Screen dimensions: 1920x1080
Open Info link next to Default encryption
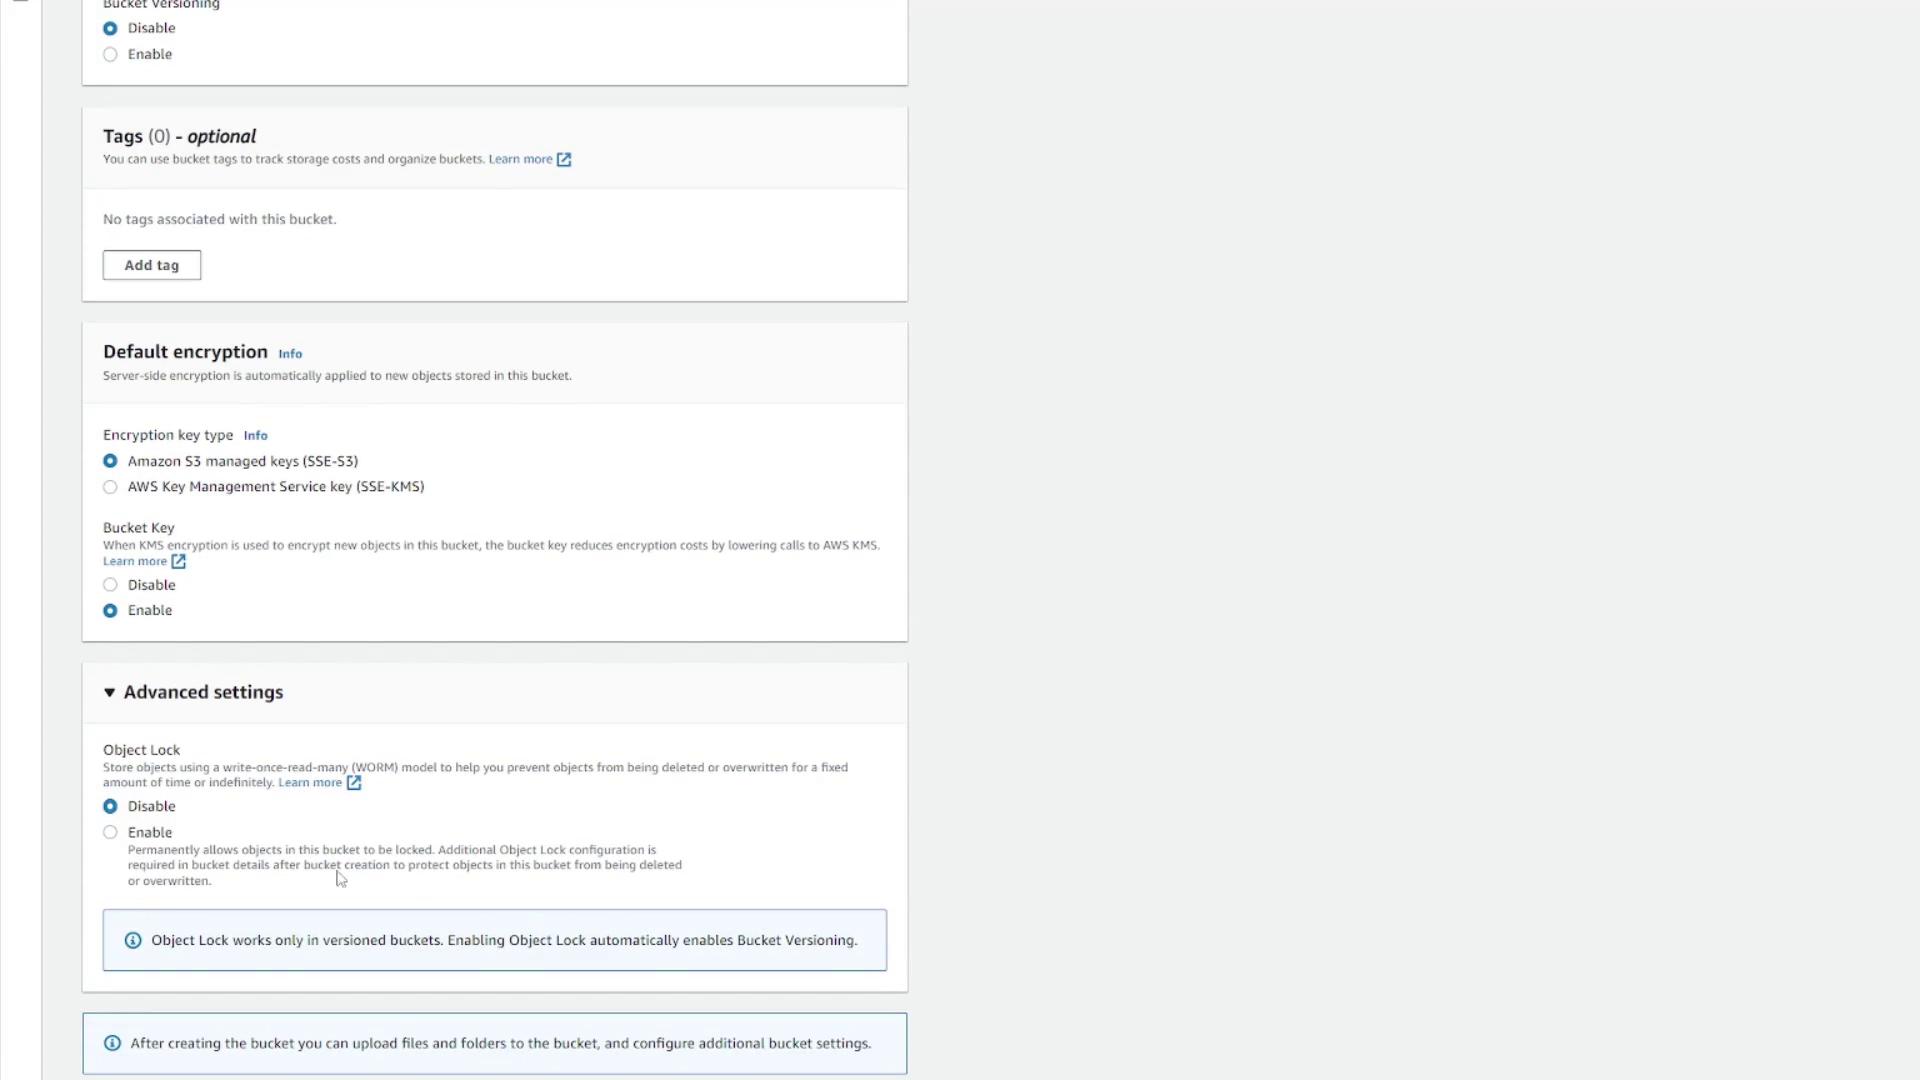(290, 354)
